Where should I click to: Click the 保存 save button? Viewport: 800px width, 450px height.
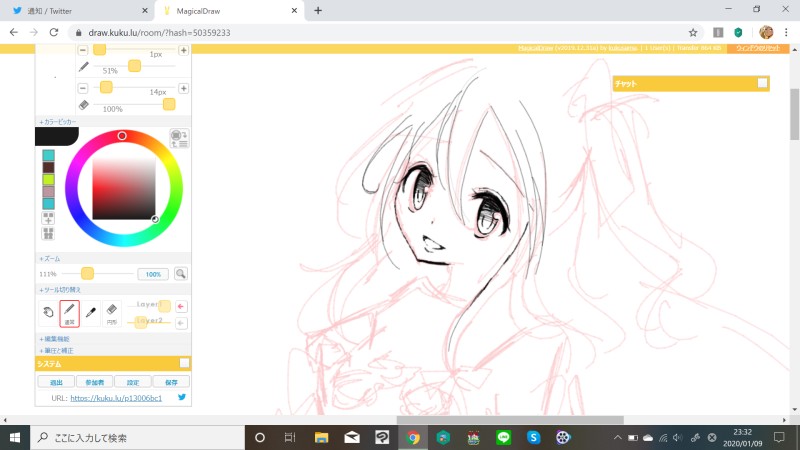[171, 382]
